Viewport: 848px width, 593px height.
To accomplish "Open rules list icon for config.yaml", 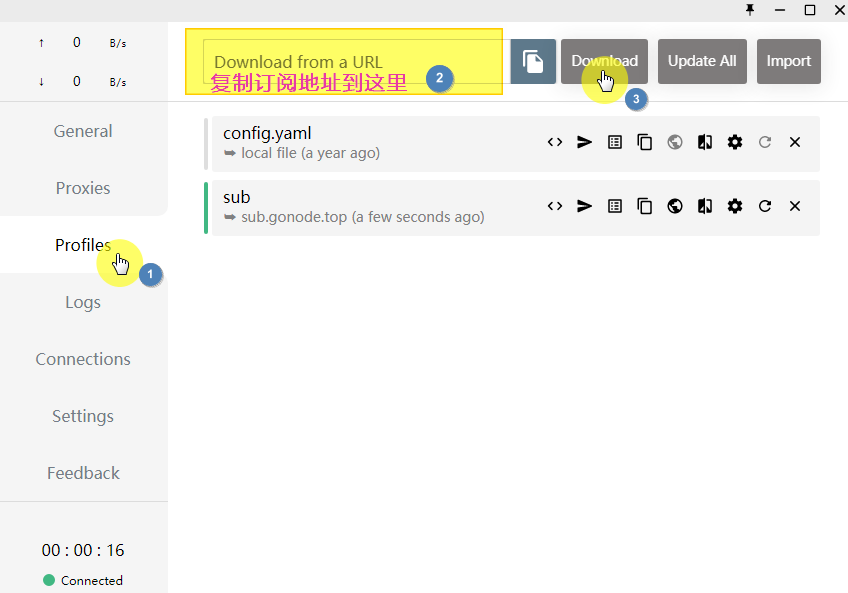I will (x=615, y=143).
